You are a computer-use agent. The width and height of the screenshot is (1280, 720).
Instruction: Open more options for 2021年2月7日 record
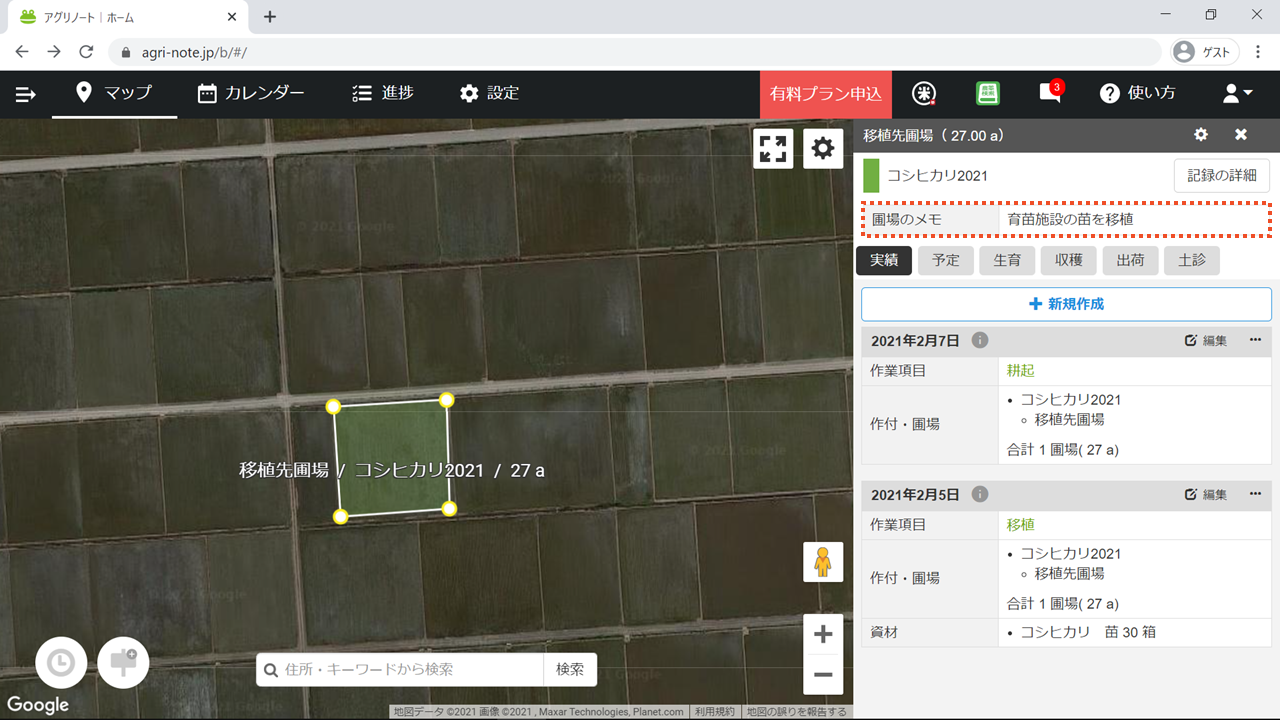pyautogui.click(x=1256, y=340)
